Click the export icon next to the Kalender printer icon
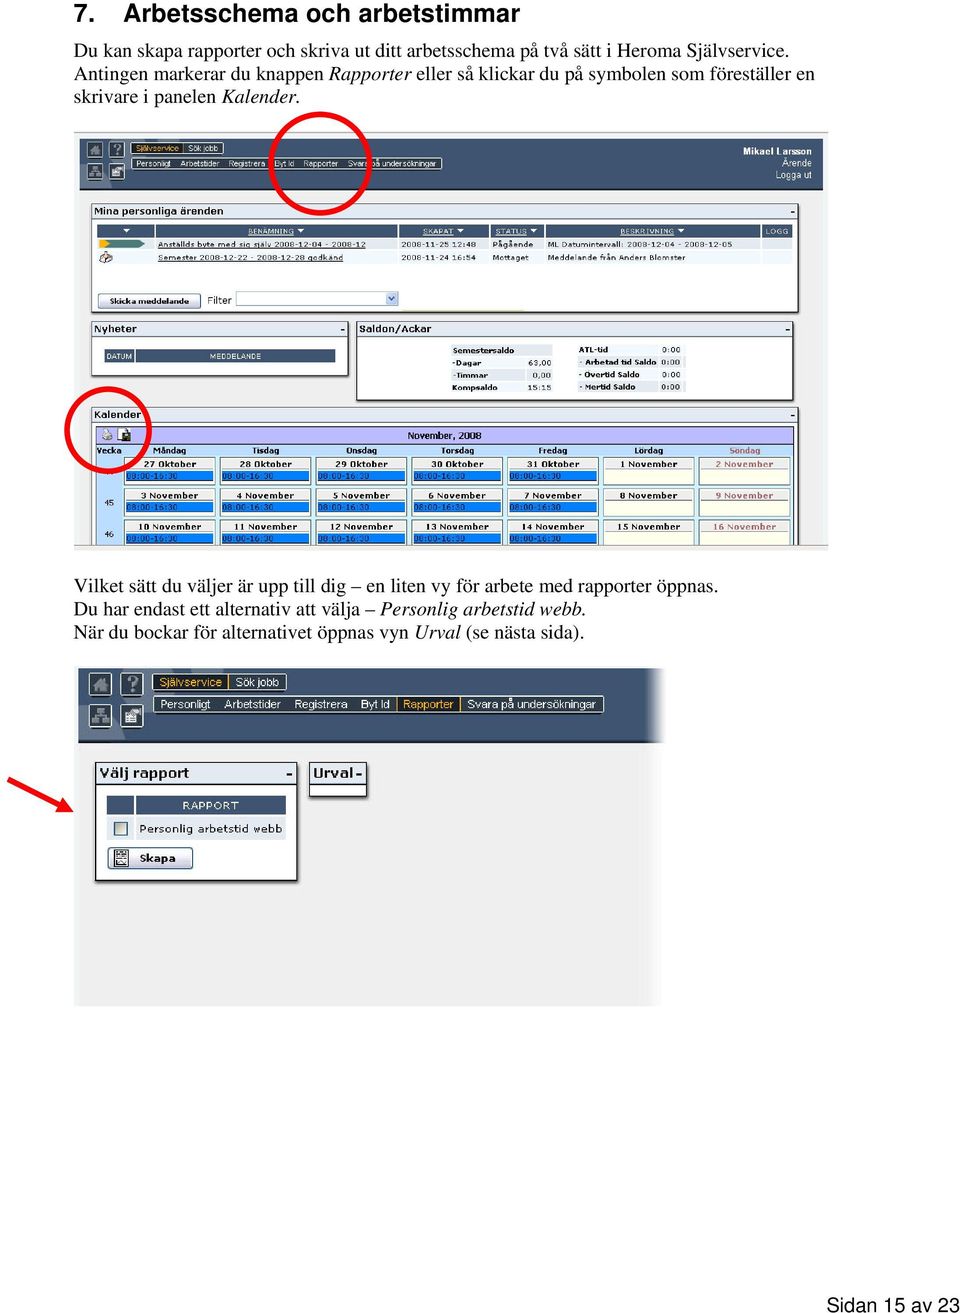Image resolution: width=960 pixels, height=1313 pixels. click(x=125, y=434)
